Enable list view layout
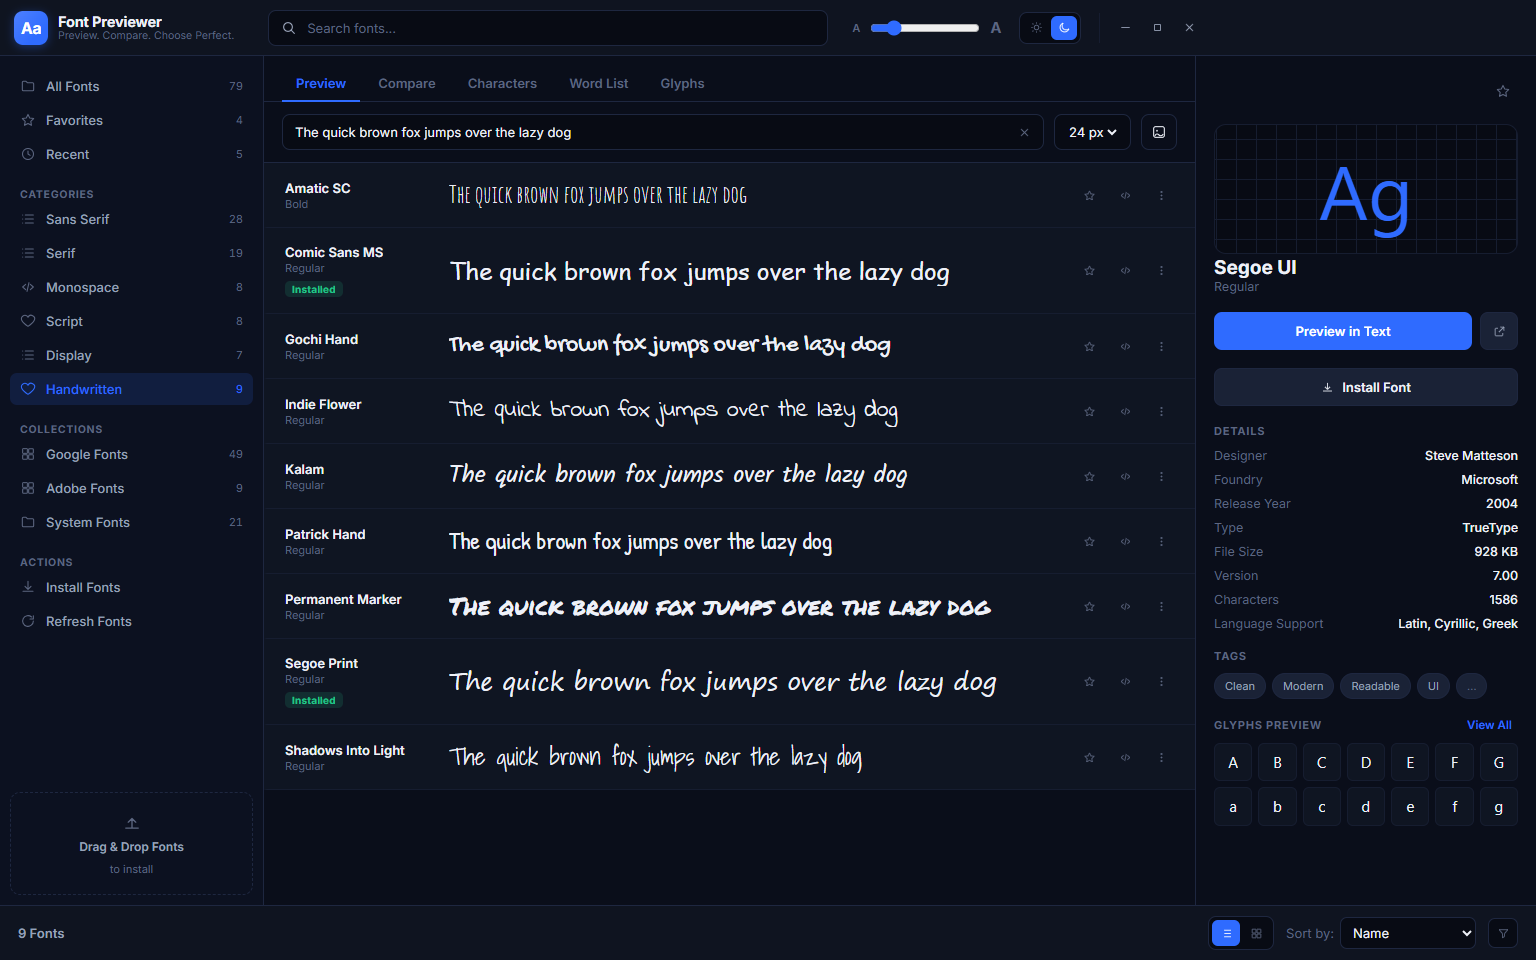Image resolution: width=1536 pixels, height=960 pixels. click(1227, 933)
